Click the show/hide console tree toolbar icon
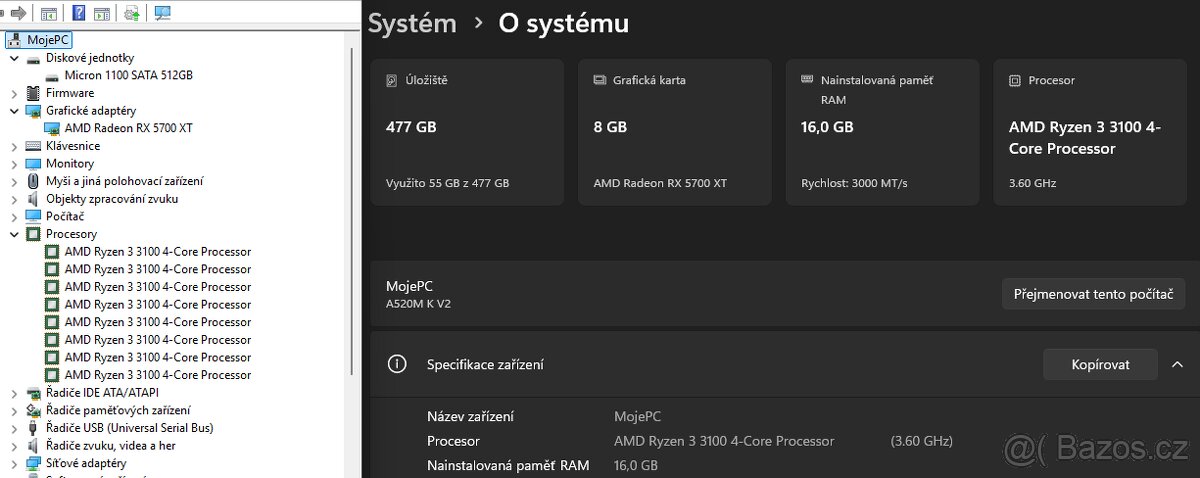The width and height of the screenshot is (1200, 478). tap(48, 13)
